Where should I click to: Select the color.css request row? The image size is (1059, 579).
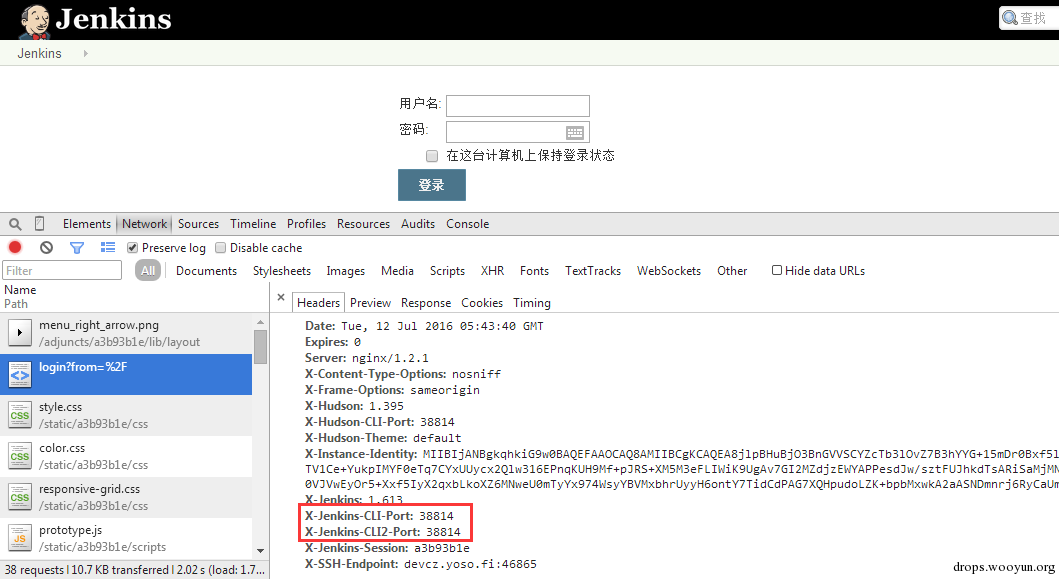point(126,456)
